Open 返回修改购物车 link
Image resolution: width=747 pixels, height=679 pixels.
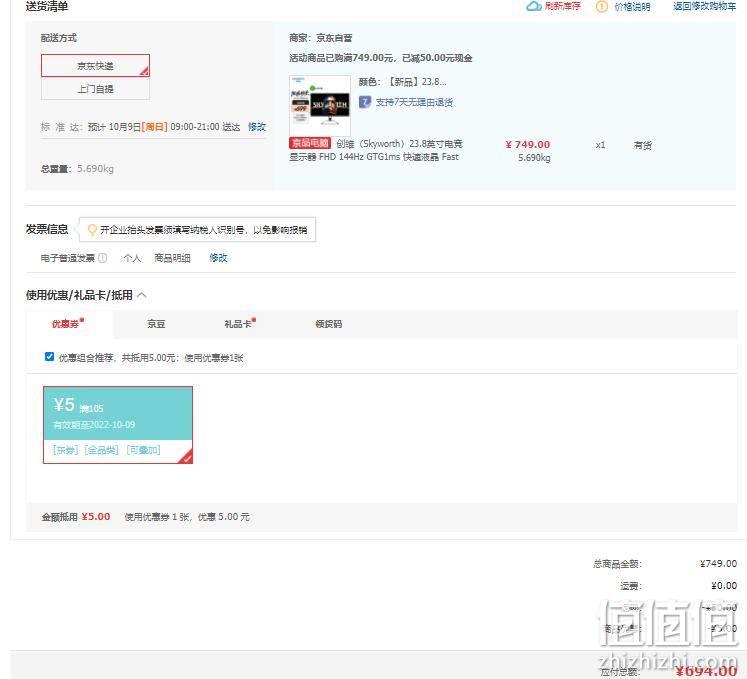(704, 6)
